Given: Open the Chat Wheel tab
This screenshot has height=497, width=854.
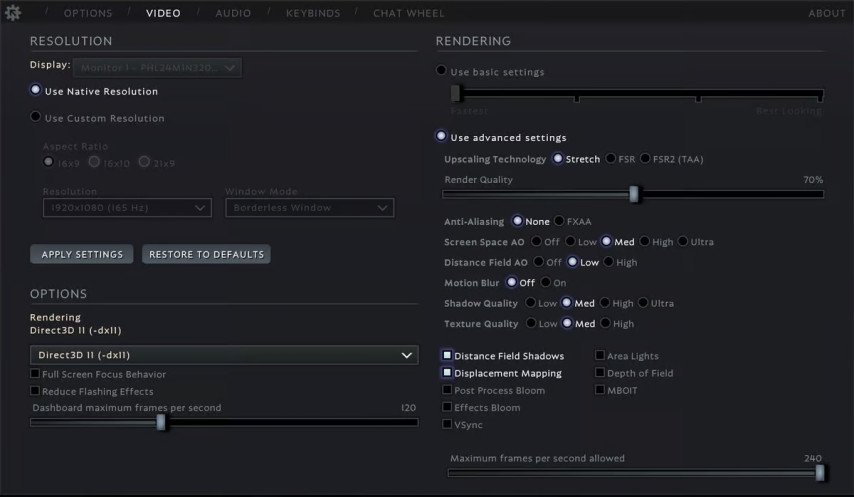Looking at the screenshot, I should click(409, 13).
